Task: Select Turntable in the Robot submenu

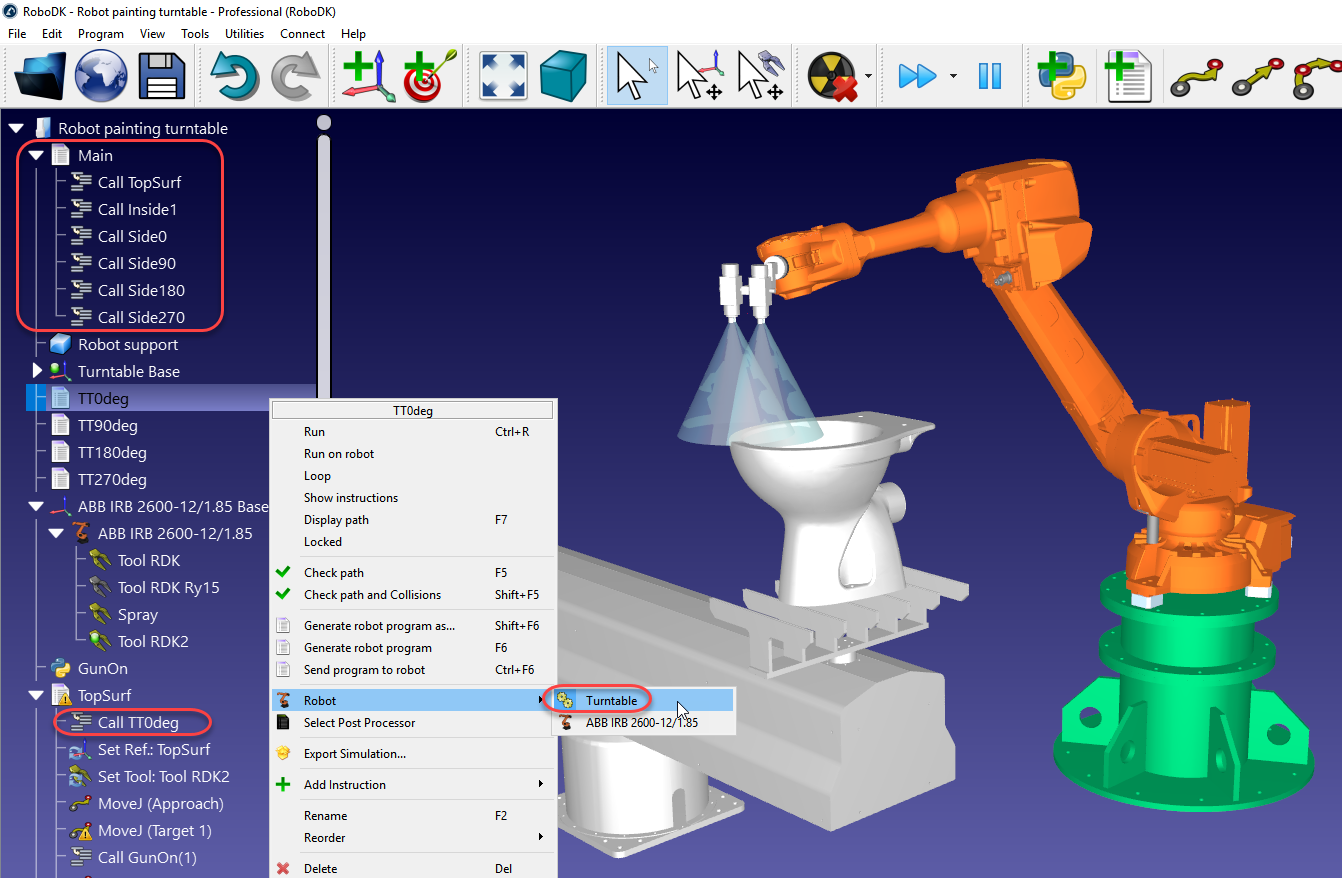Action: pyautogui.click(x=611, y=700)
